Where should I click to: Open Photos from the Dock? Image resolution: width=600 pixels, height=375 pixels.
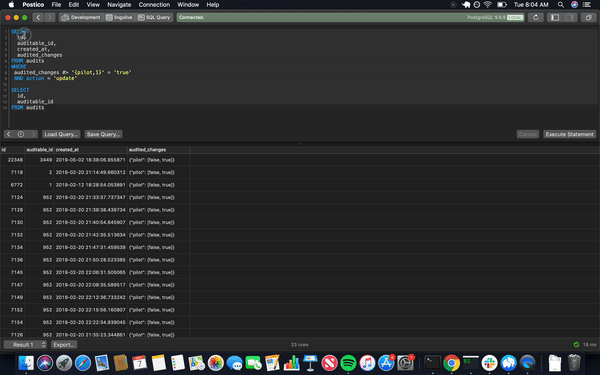pos(215,363)
